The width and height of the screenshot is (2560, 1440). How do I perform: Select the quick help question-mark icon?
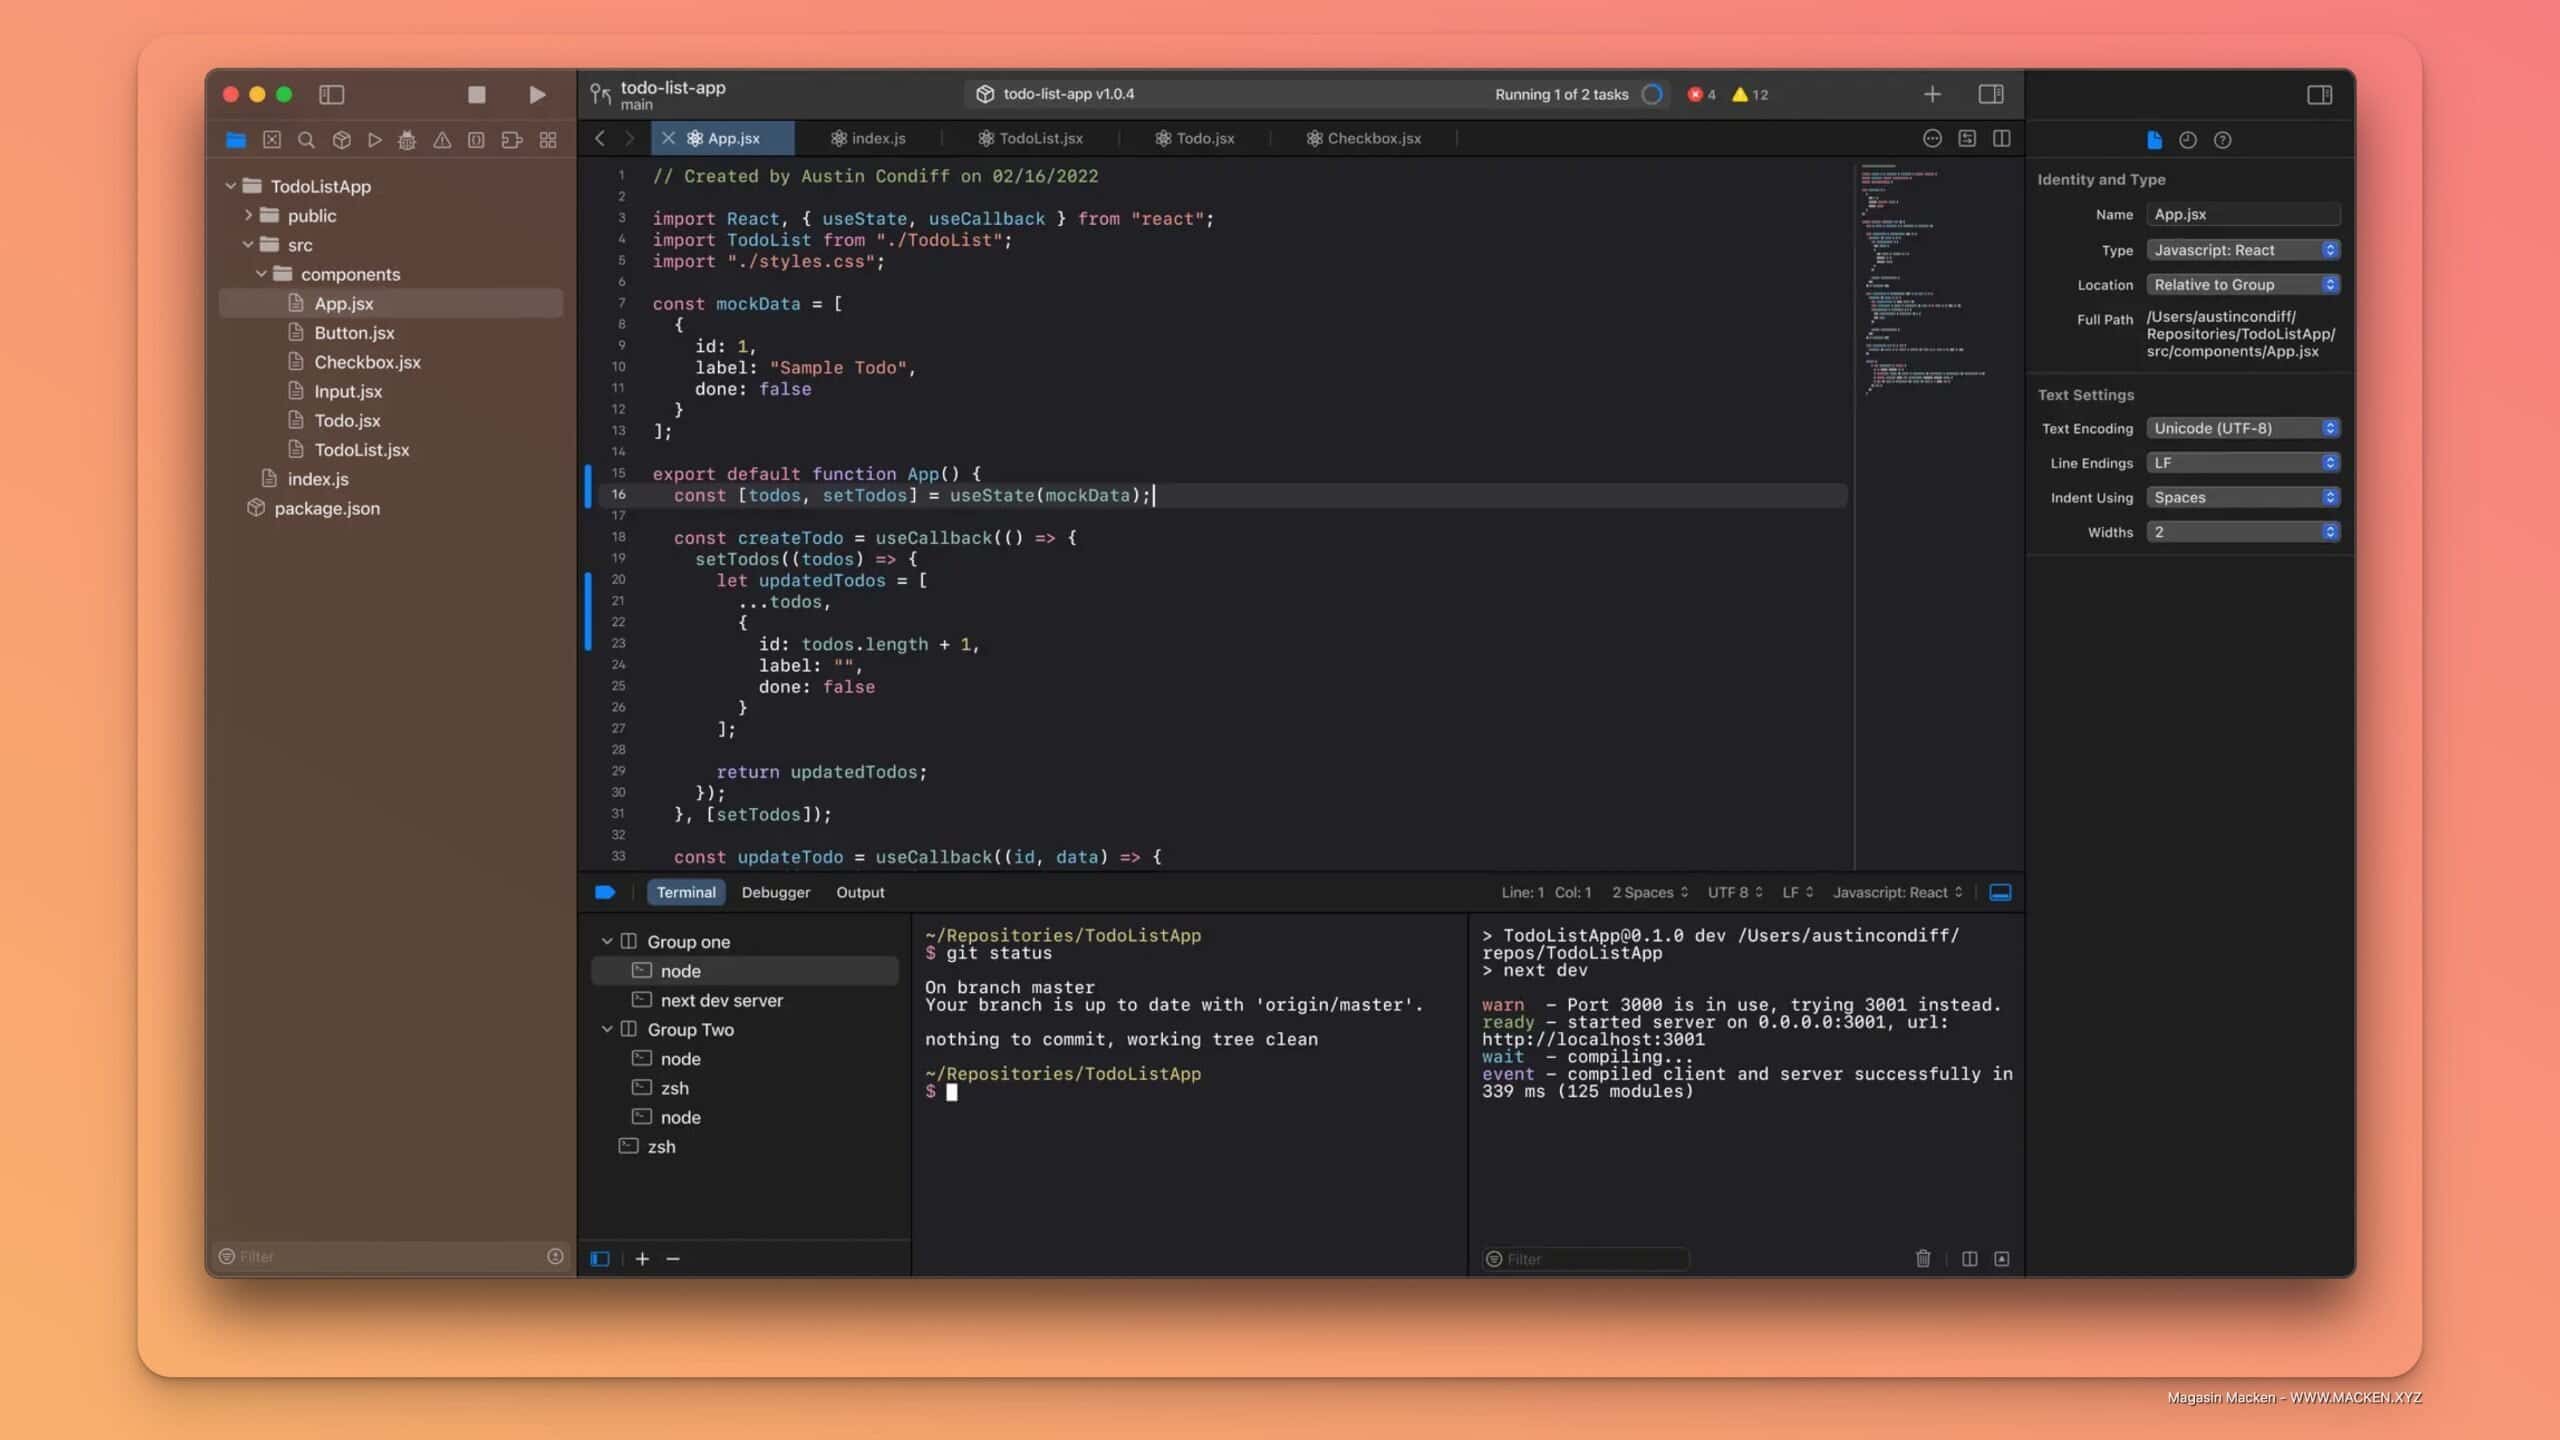click(x=2222, y=140)
